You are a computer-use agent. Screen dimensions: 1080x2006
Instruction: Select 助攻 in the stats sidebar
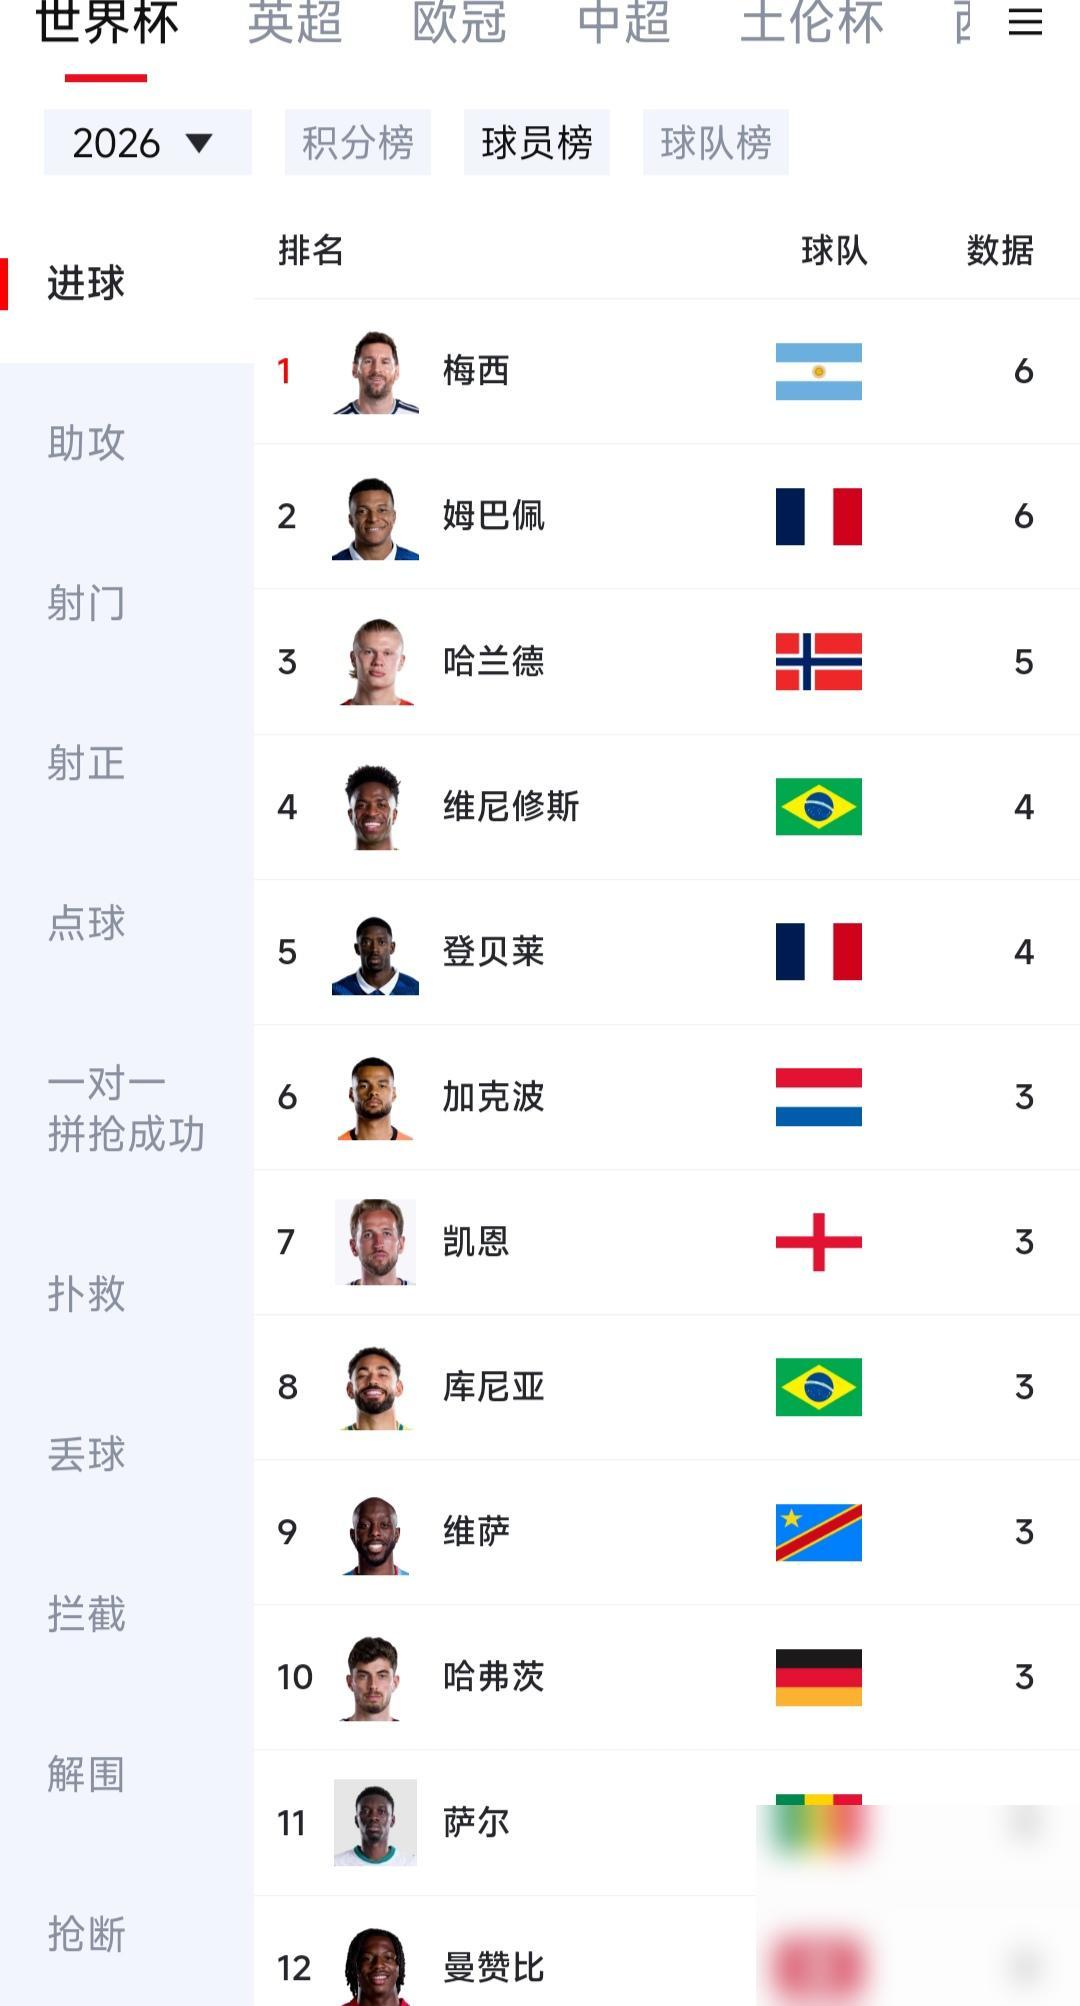[x=87, y=443]
